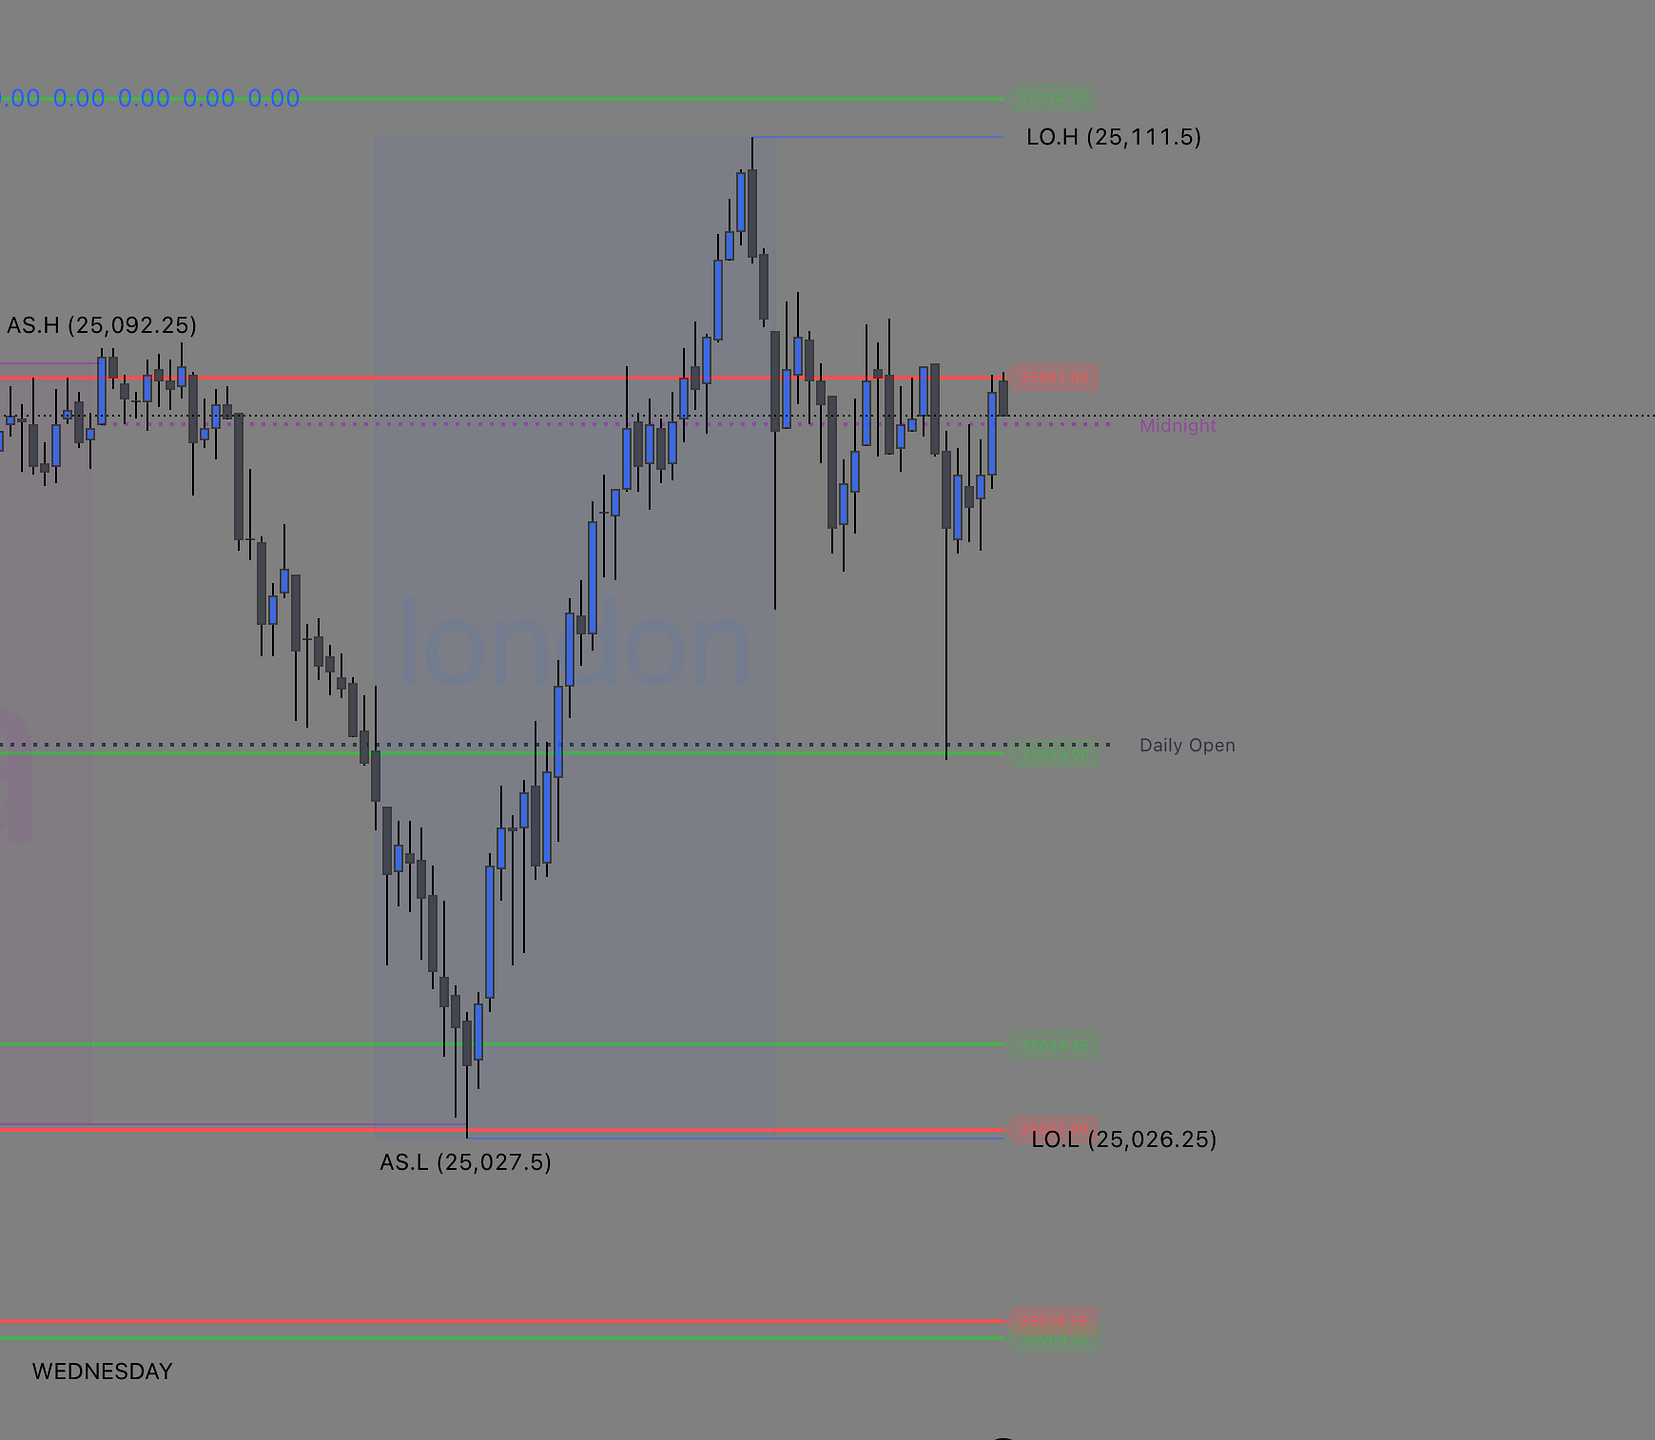Viewport: 1655px width, 1440px height.
Task: Click the green 25034.25 price tag
Action: (x=1054, y=1045)
